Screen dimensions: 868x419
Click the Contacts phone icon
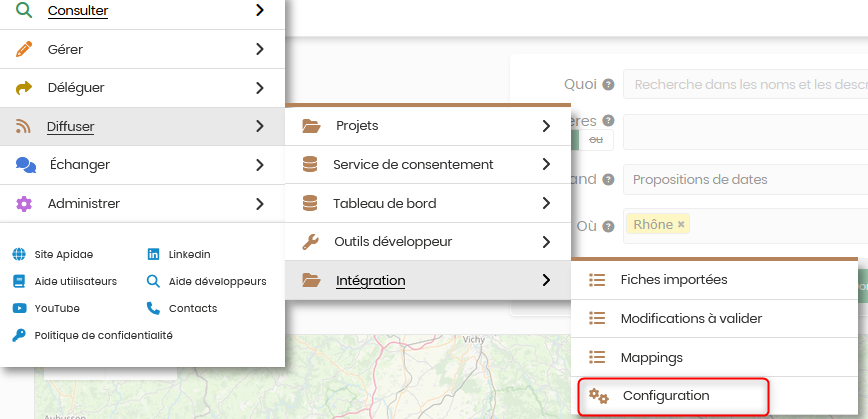pos(153,308)
